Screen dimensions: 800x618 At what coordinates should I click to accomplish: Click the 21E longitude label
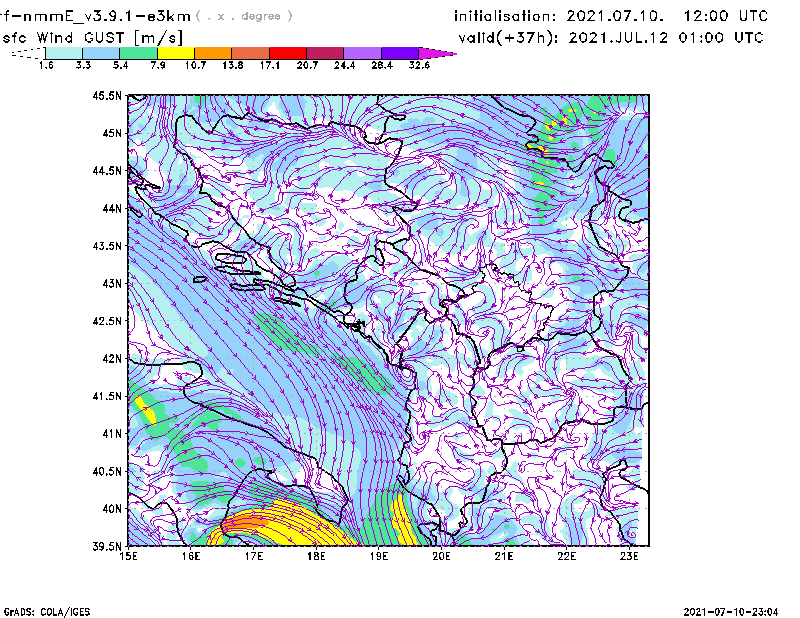[504, 556]
